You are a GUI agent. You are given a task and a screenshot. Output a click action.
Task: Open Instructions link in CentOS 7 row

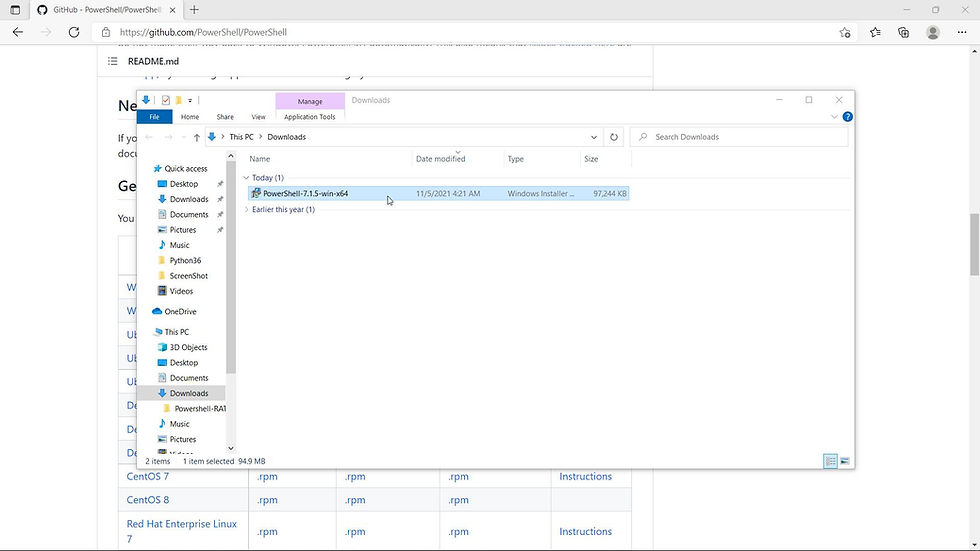(x=585, y=477)
